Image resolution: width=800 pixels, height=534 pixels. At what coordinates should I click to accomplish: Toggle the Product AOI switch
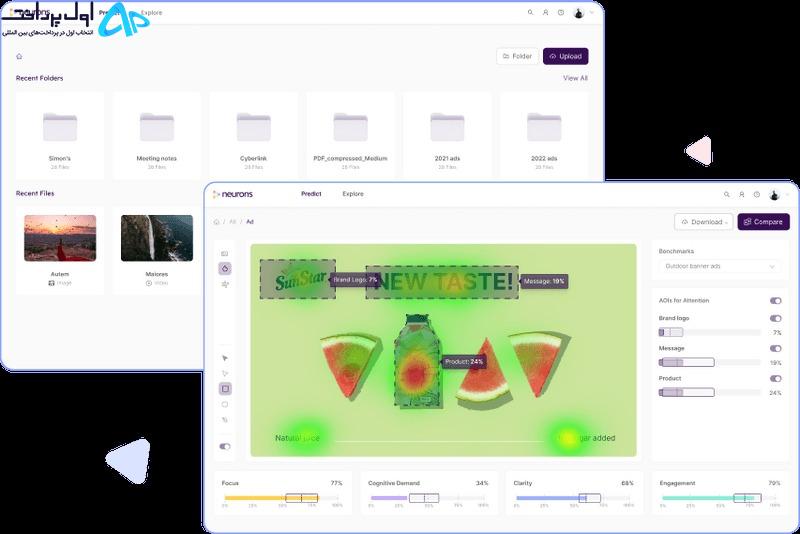(776, 379)
